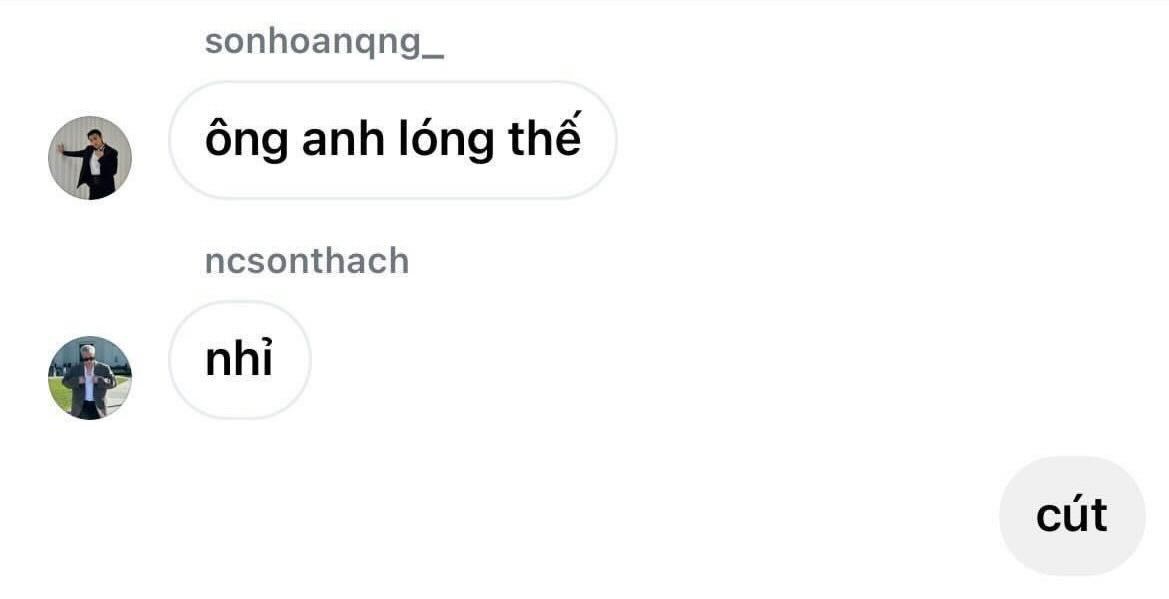Tap the man in black suit avatar
This screenshot has height=599, width=1169.
[x=89, y=157]
